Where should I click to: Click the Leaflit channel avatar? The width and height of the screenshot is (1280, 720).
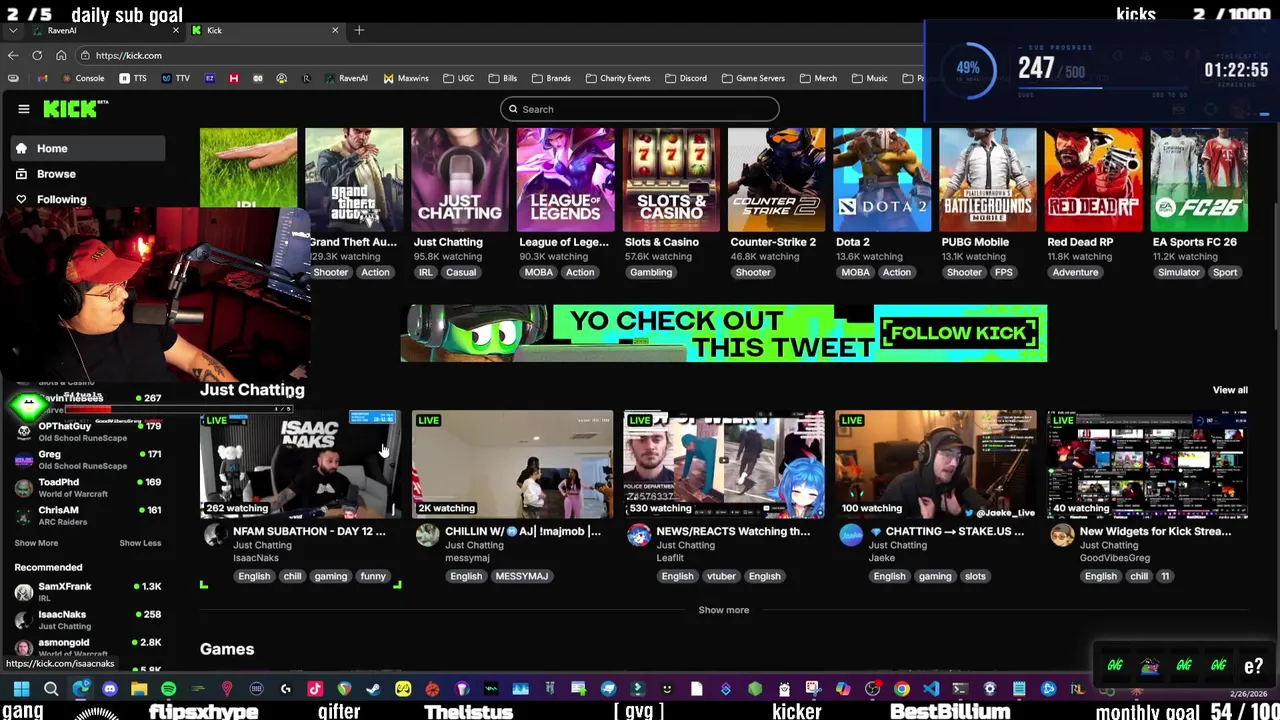[x=639, y=535]
